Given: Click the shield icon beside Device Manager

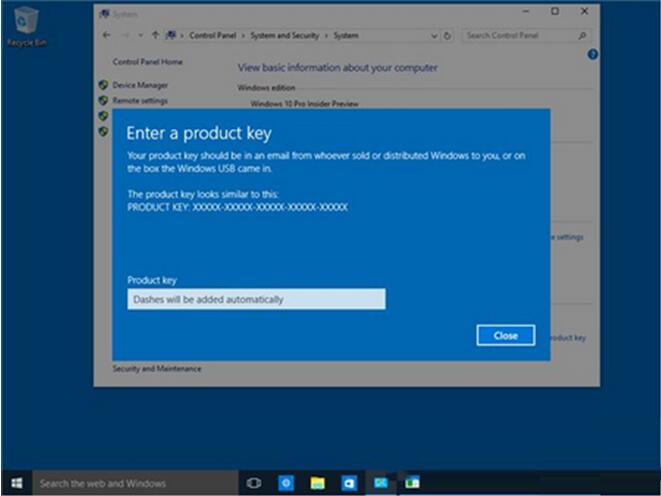Looking at the screenshot, I should click(x=103, y=85).
